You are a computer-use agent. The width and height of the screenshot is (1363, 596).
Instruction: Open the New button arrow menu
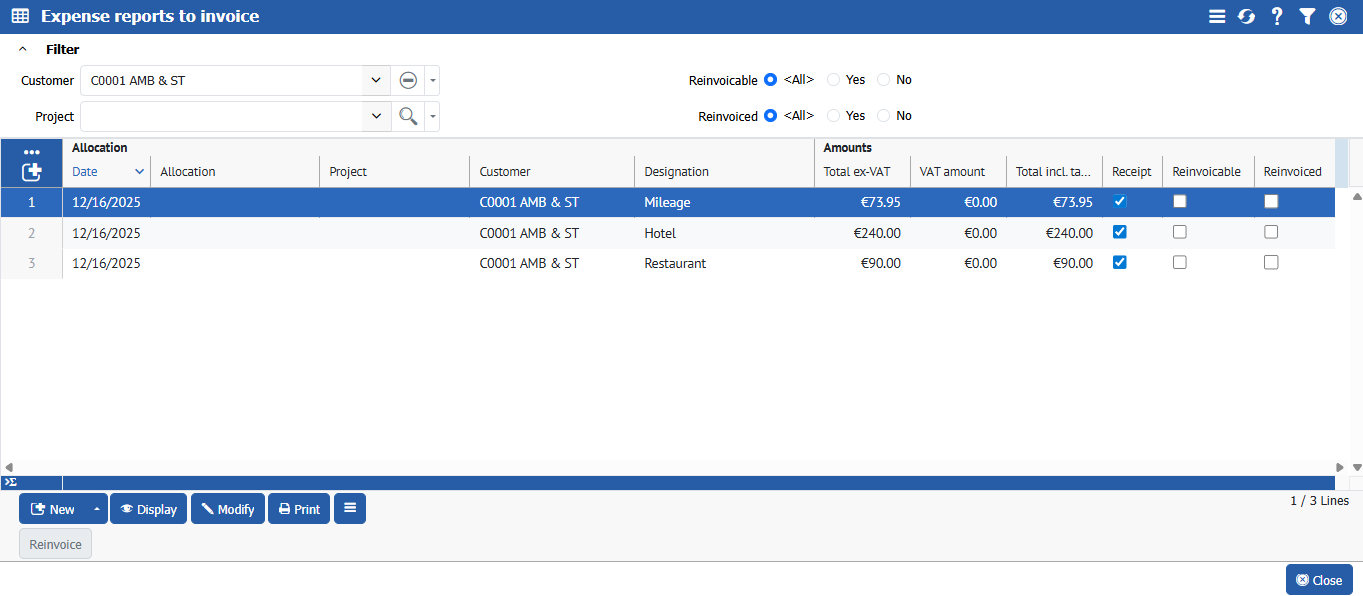coord(97,509)
